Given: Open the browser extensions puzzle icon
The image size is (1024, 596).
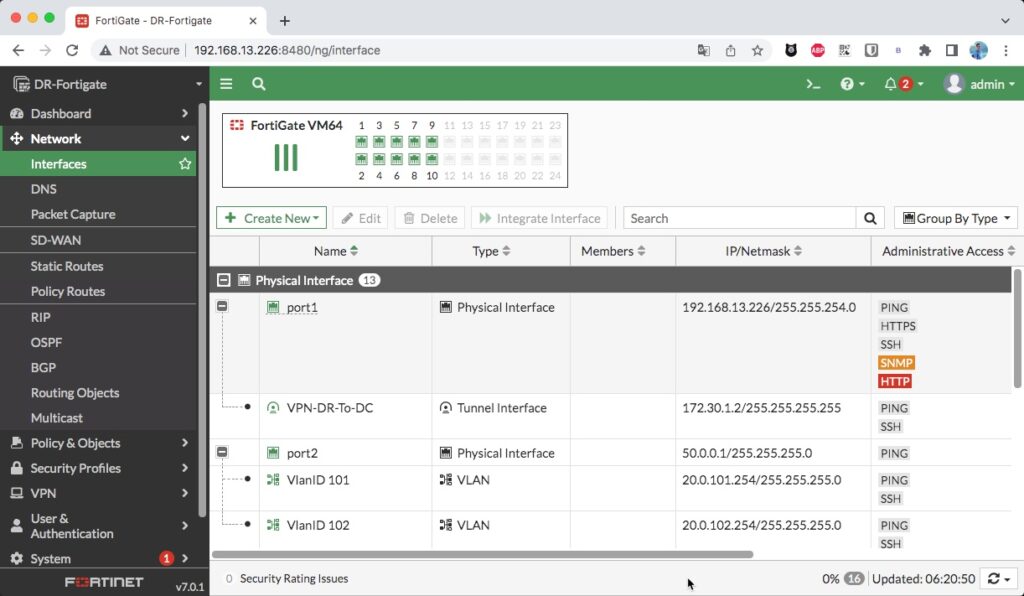Looking at the screenshot, I should [925, 50].
